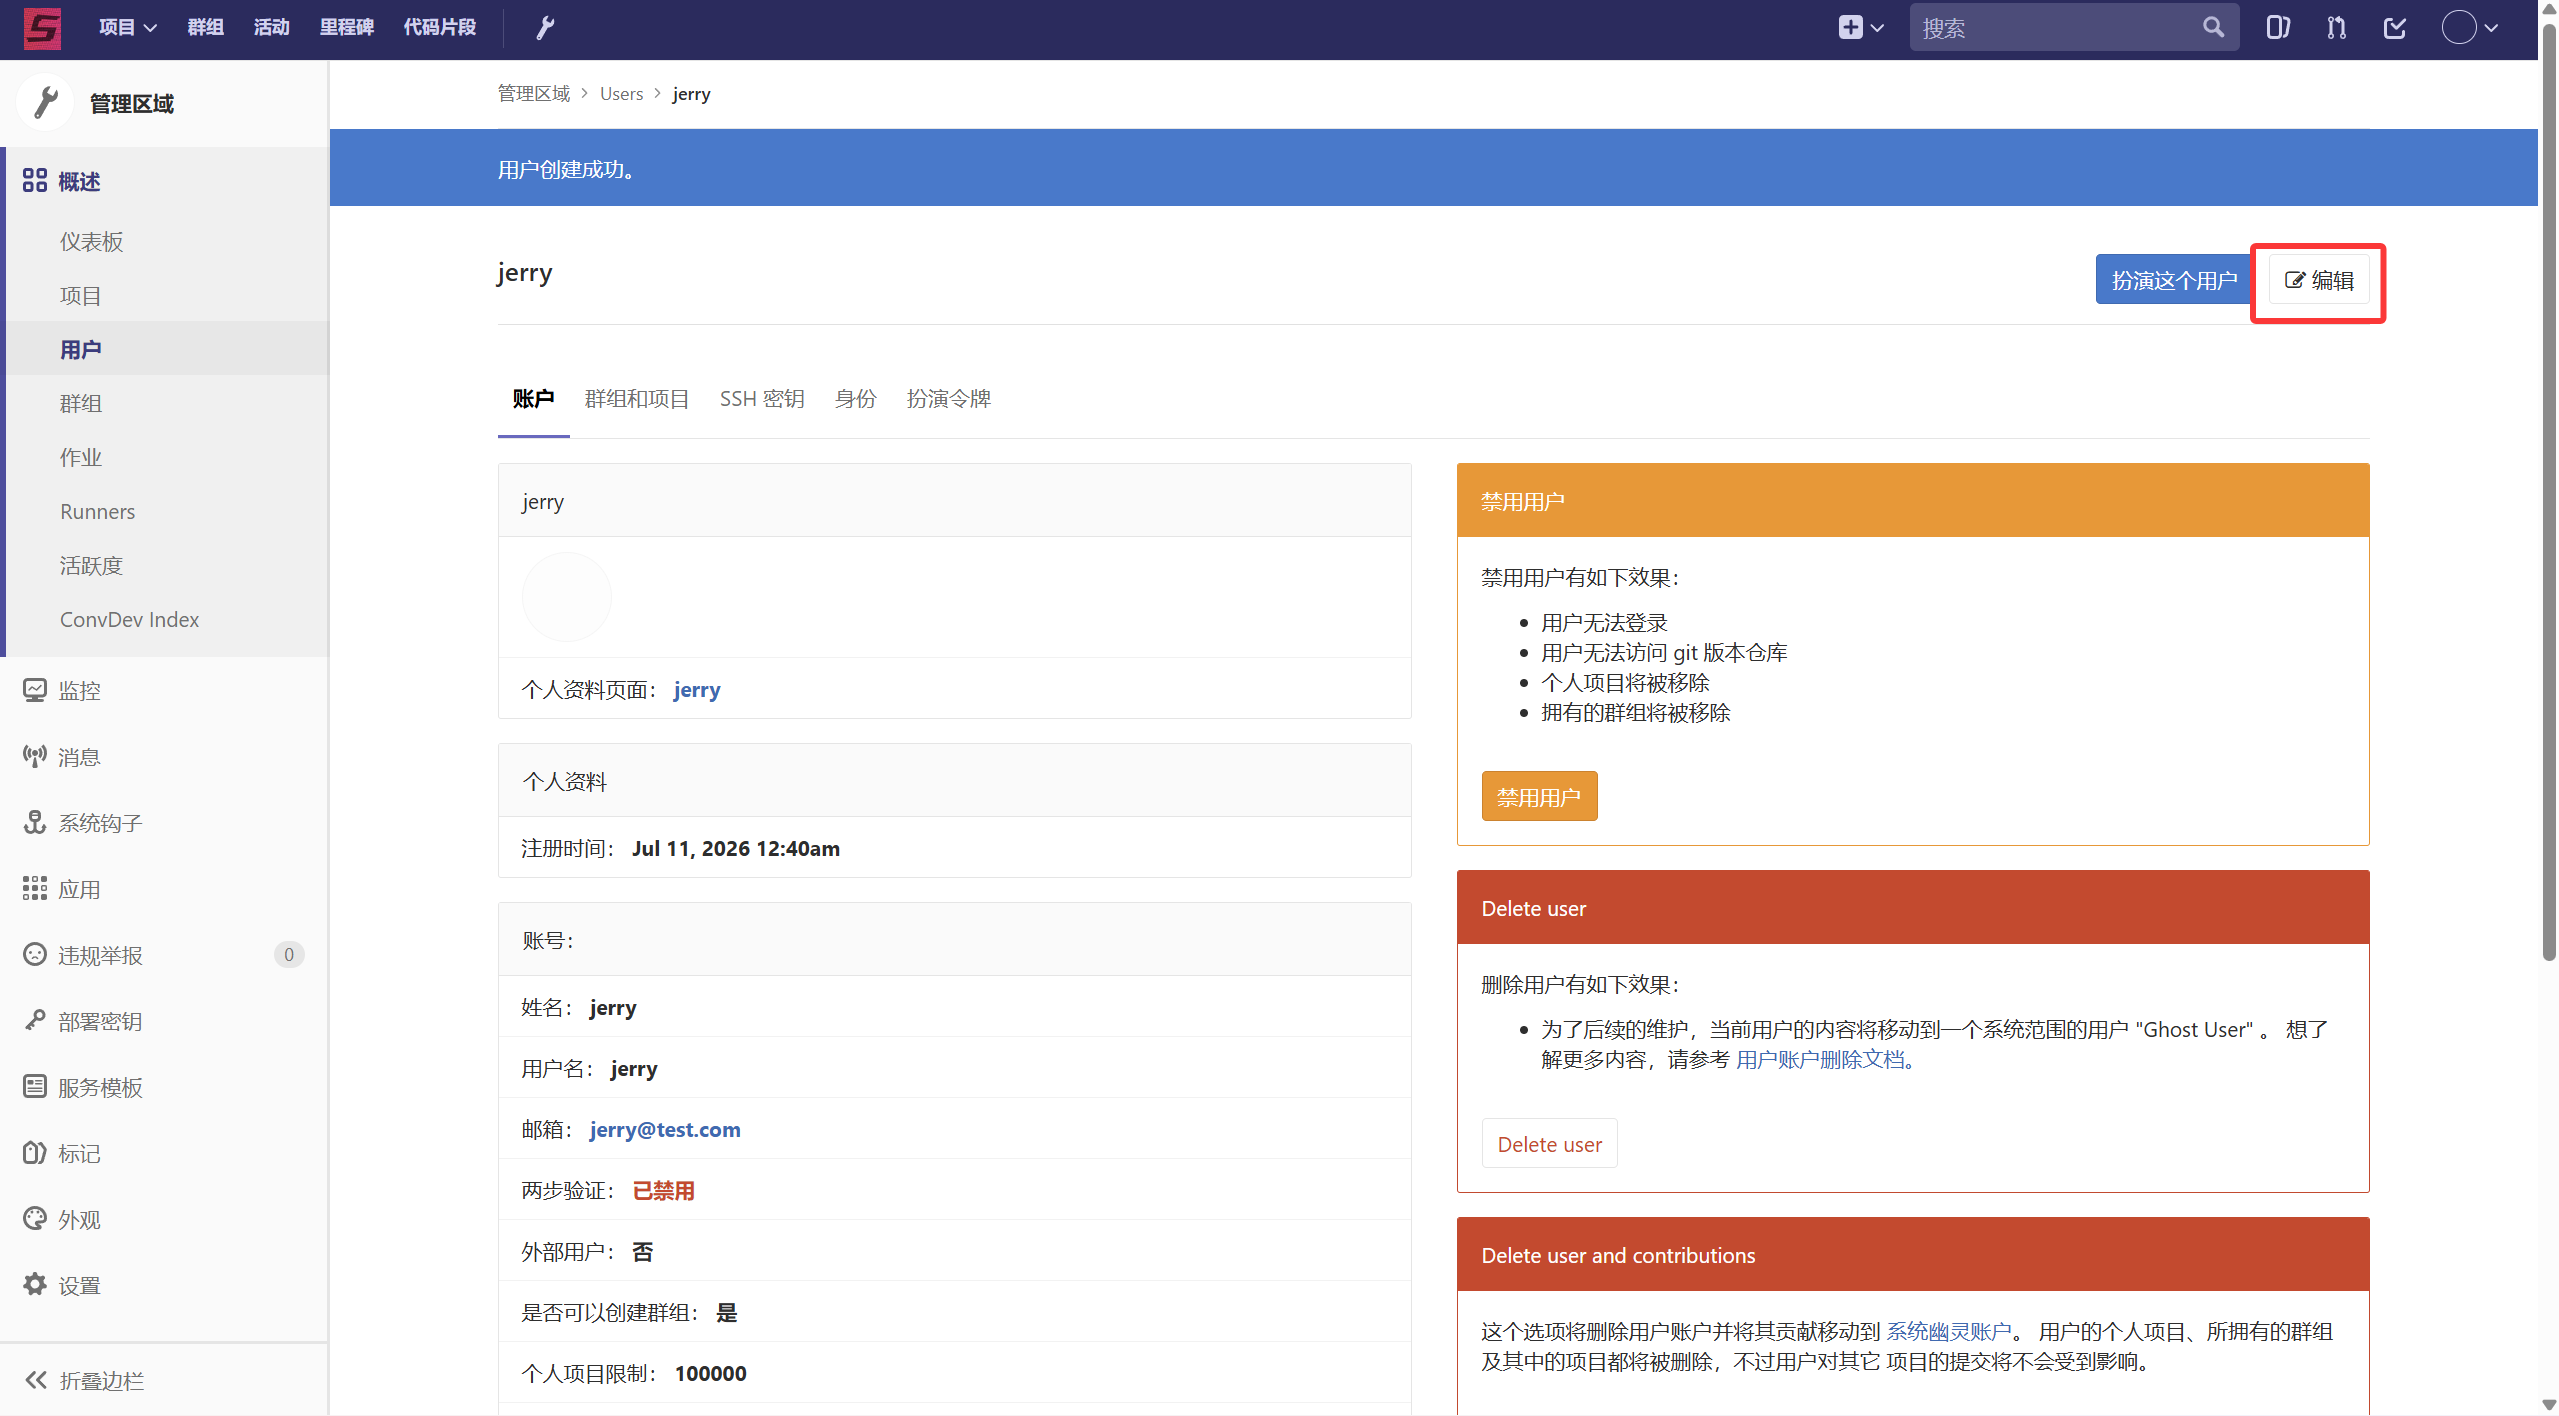Click the 应用 apps grid icon in sidebar
Screen dimensions: 2559x1416
pos(35,888)
